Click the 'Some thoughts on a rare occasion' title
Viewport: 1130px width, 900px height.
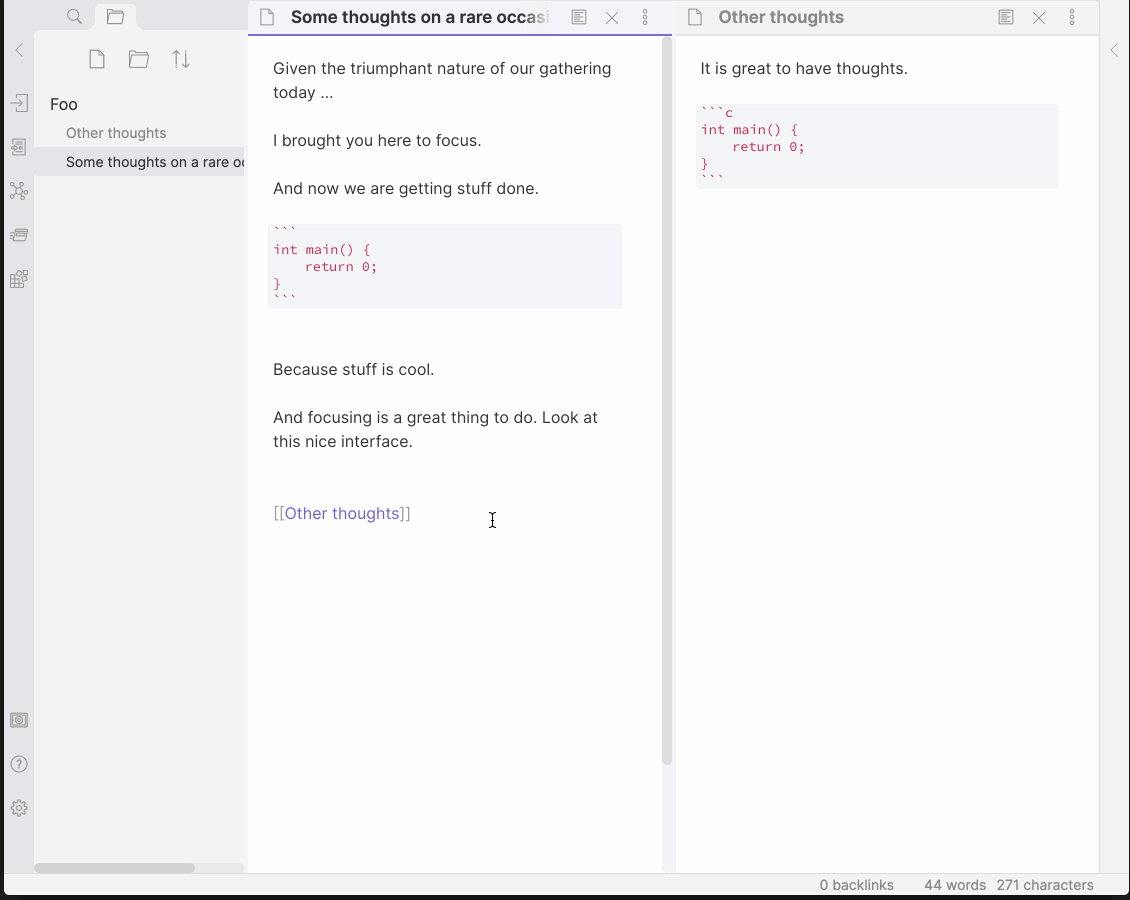point(419,17)
